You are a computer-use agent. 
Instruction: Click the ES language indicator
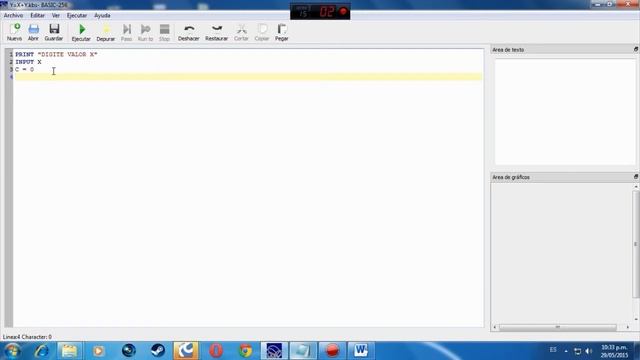pyautogui.click(x=553, y=350)
